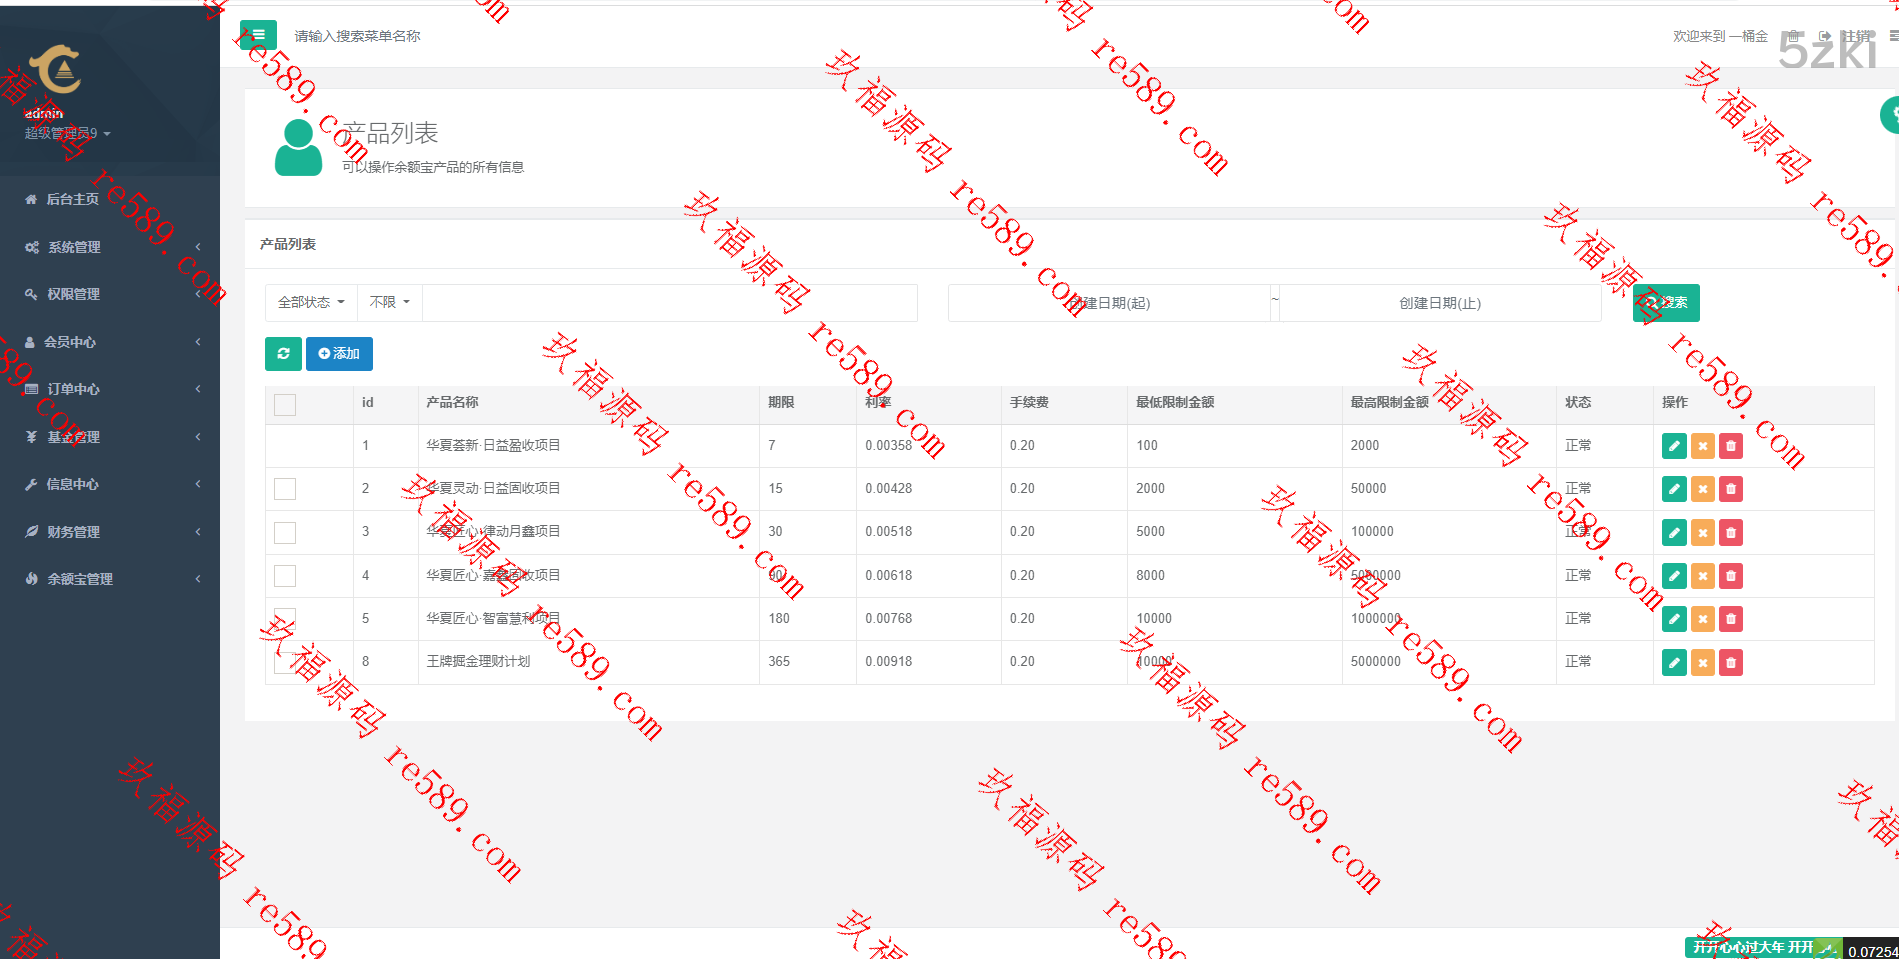Click the 创建日期(止) end date field
The image size is (1899, 959).
[x=1439, y=303]
